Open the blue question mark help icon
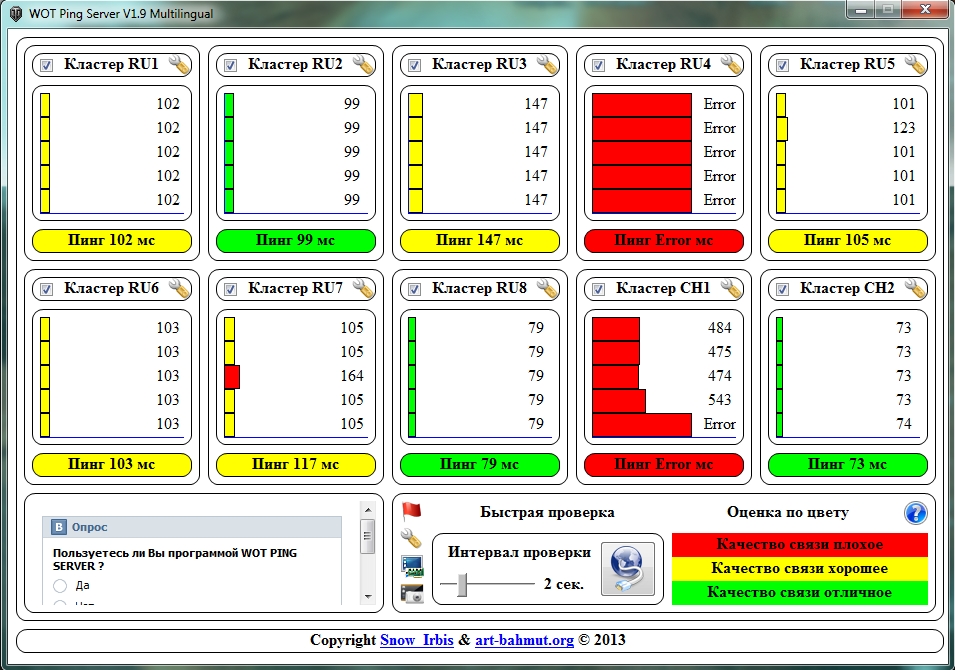 click(x=915, y=513)
